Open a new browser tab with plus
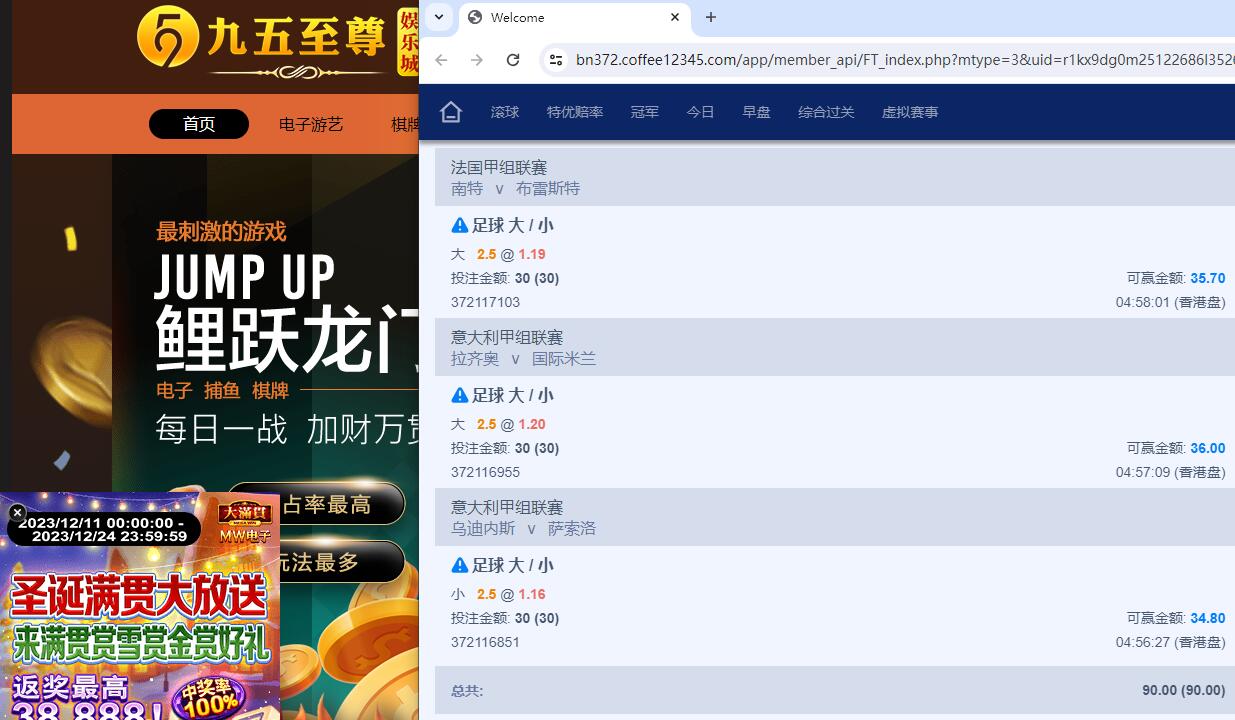1235x720 pixels. pyautogui.click(x=711, y=17)
